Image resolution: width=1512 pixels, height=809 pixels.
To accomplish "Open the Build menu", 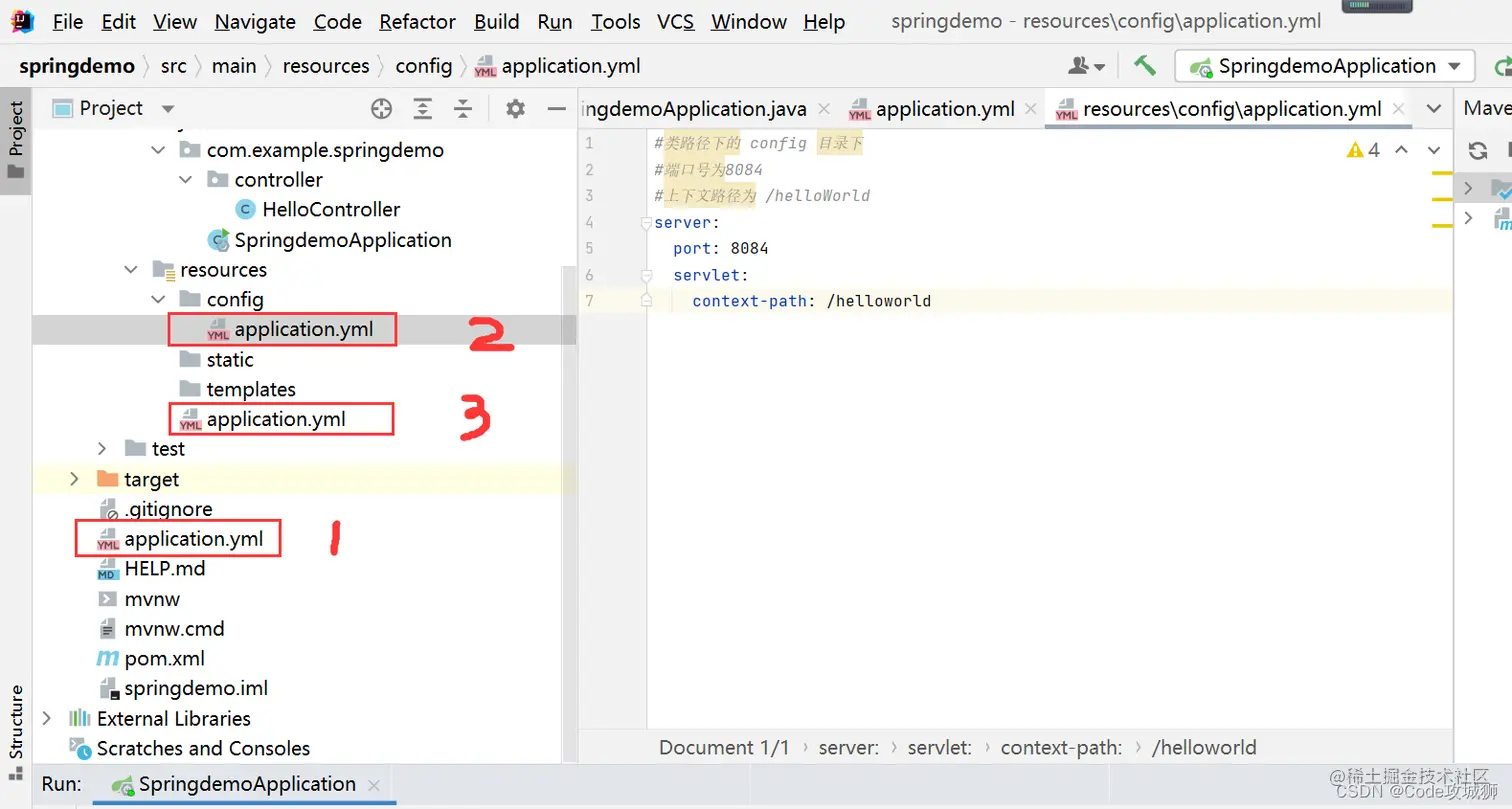I will [x=497, y=21].
